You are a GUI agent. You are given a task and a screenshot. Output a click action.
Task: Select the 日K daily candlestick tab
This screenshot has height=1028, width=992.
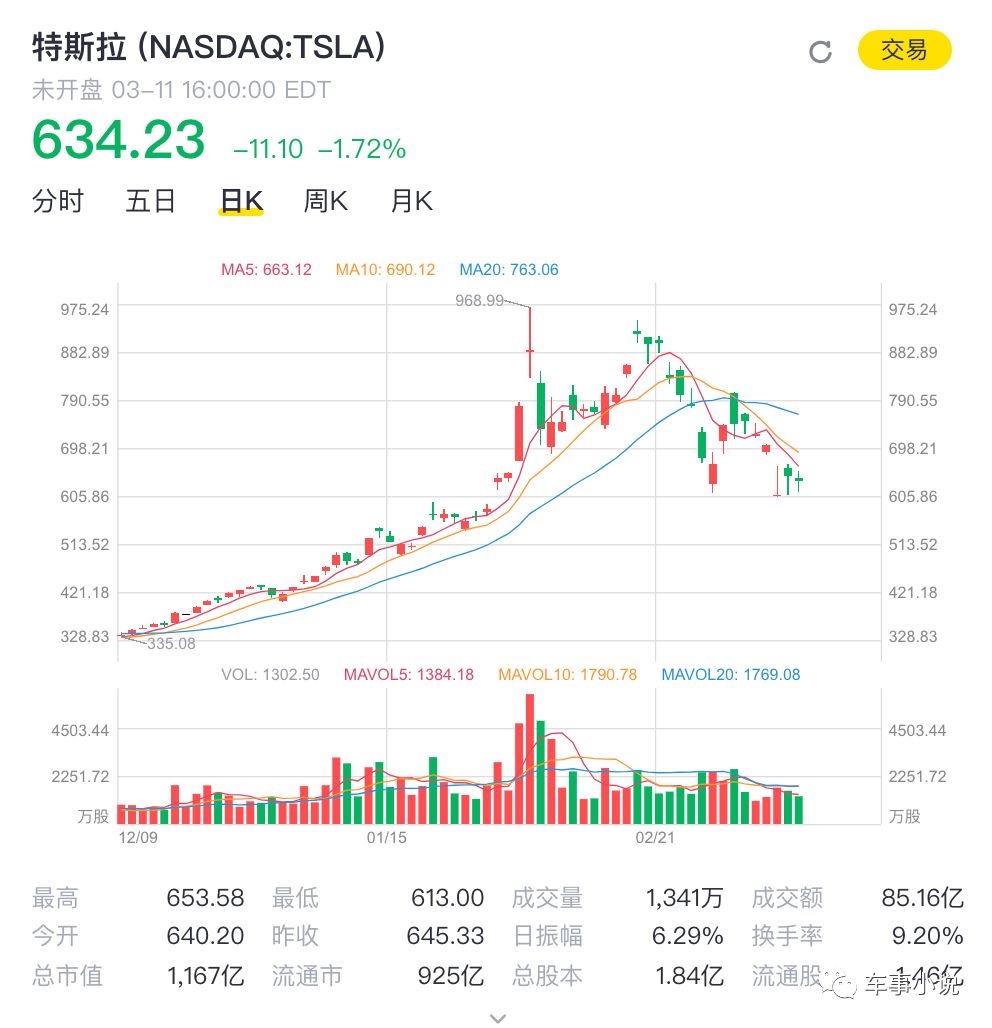click(241, 201)
